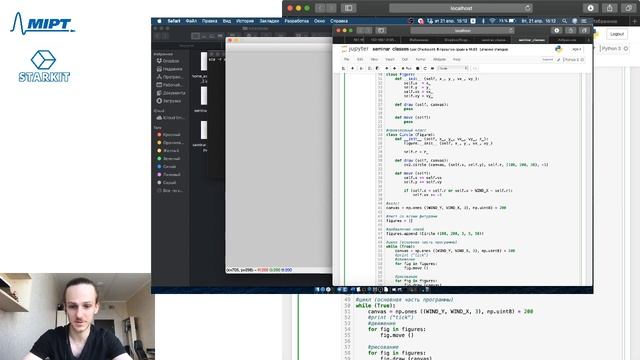Open the Apple menu in the recorded menu bar
640x360 pixels.
[159, 21]
